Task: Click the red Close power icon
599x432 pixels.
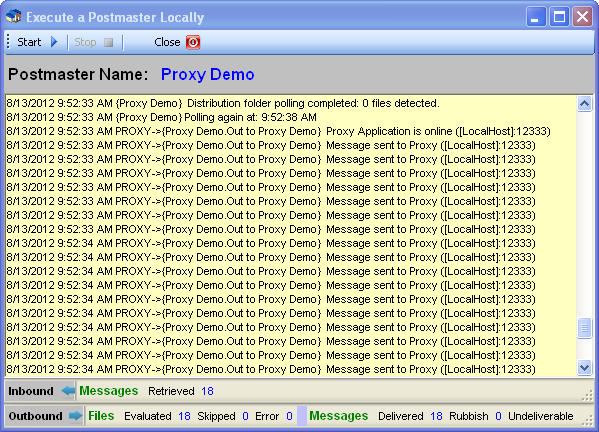Action: coord(193,42)
